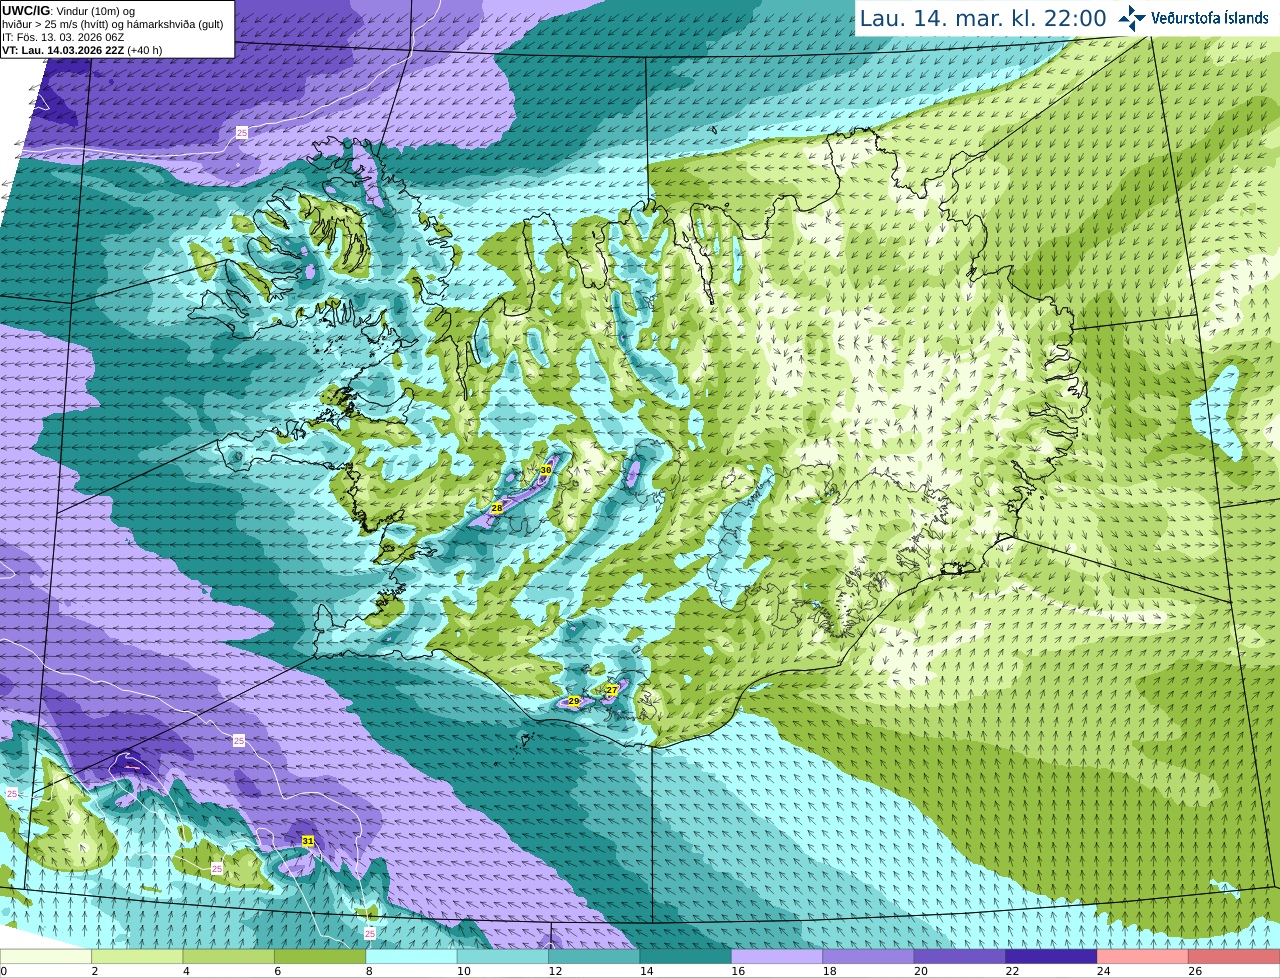Click the legend scale value 0
The height and width of the screenshot is (978, 1280).
click(4, 971)
